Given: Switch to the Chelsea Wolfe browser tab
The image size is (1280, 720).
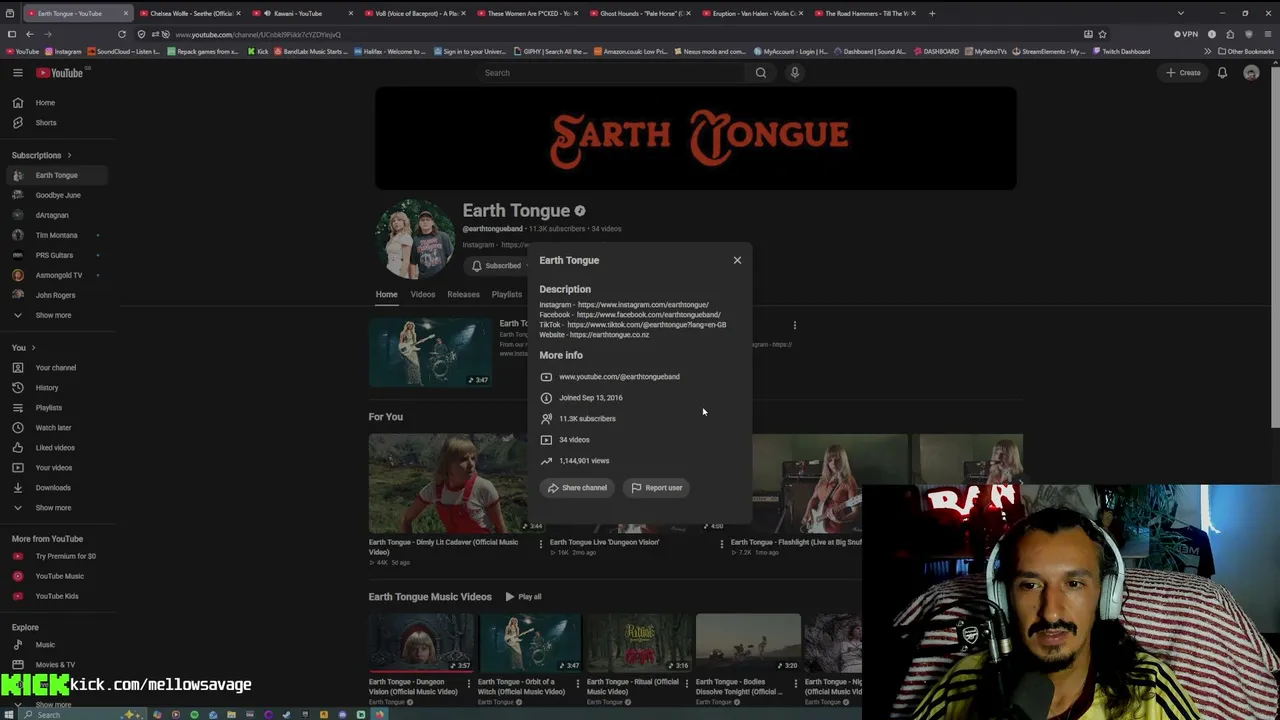Looking at the screenshot, I should tap(191, 14).
